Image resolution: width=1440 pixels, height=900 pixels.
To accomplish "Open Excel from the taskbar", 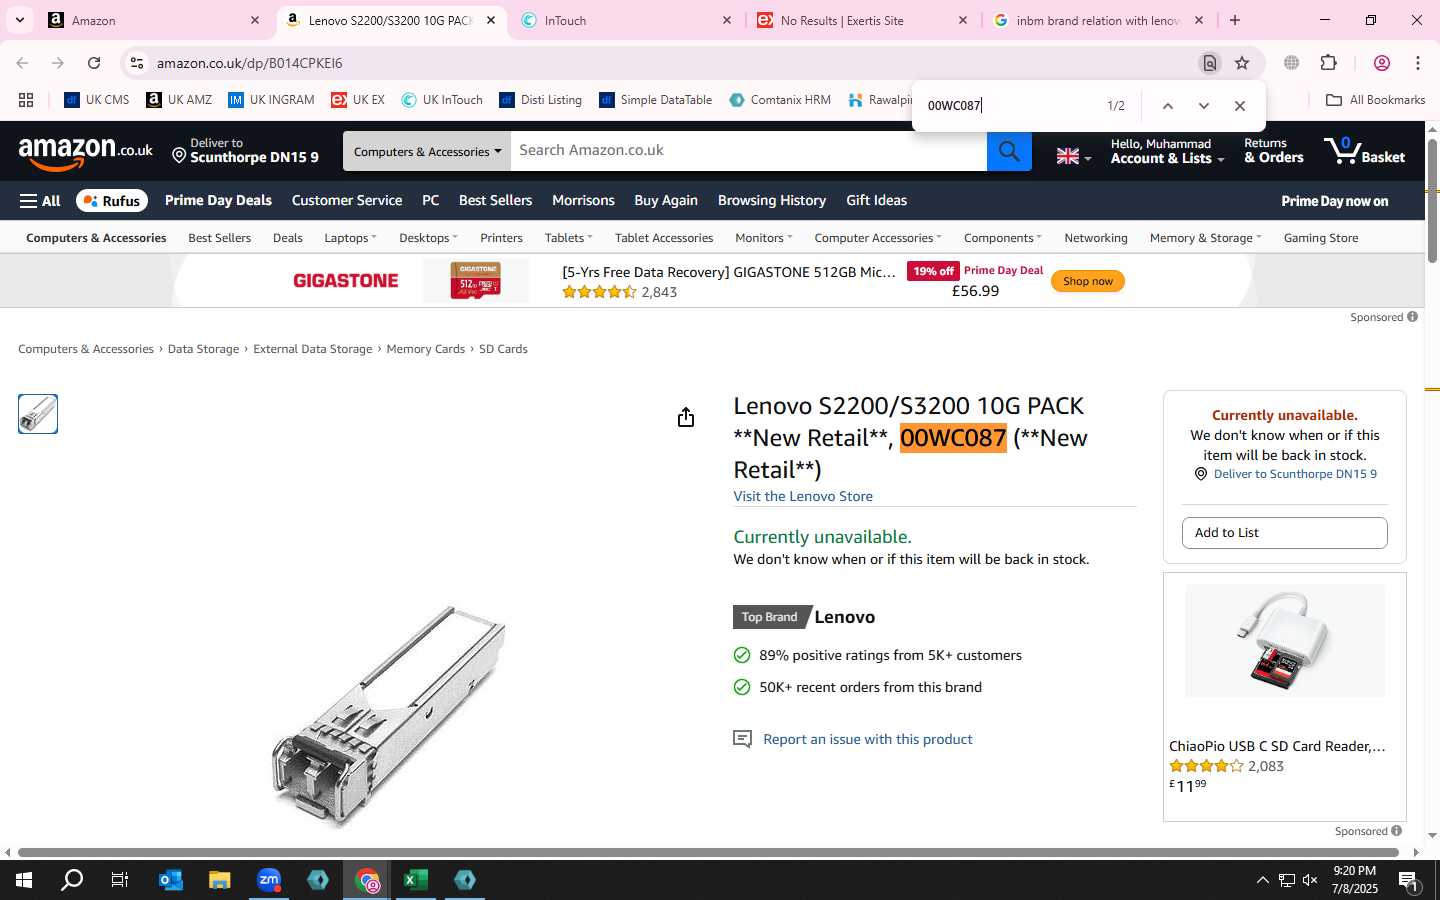I will 416,880.
